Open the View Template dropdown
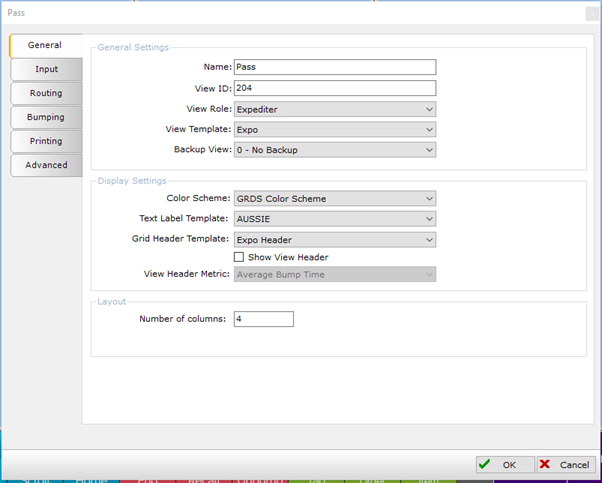Screen dimensions: 602x483 point(334,129)
